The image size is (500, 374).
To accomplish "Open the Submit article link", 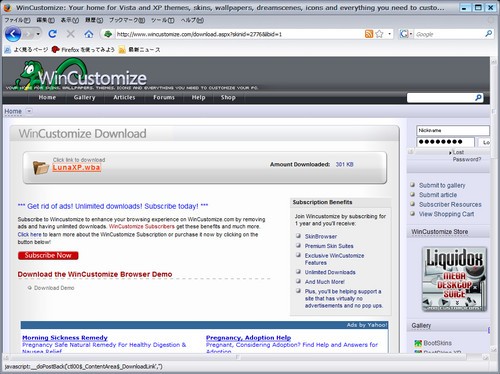I will point(438,195).
